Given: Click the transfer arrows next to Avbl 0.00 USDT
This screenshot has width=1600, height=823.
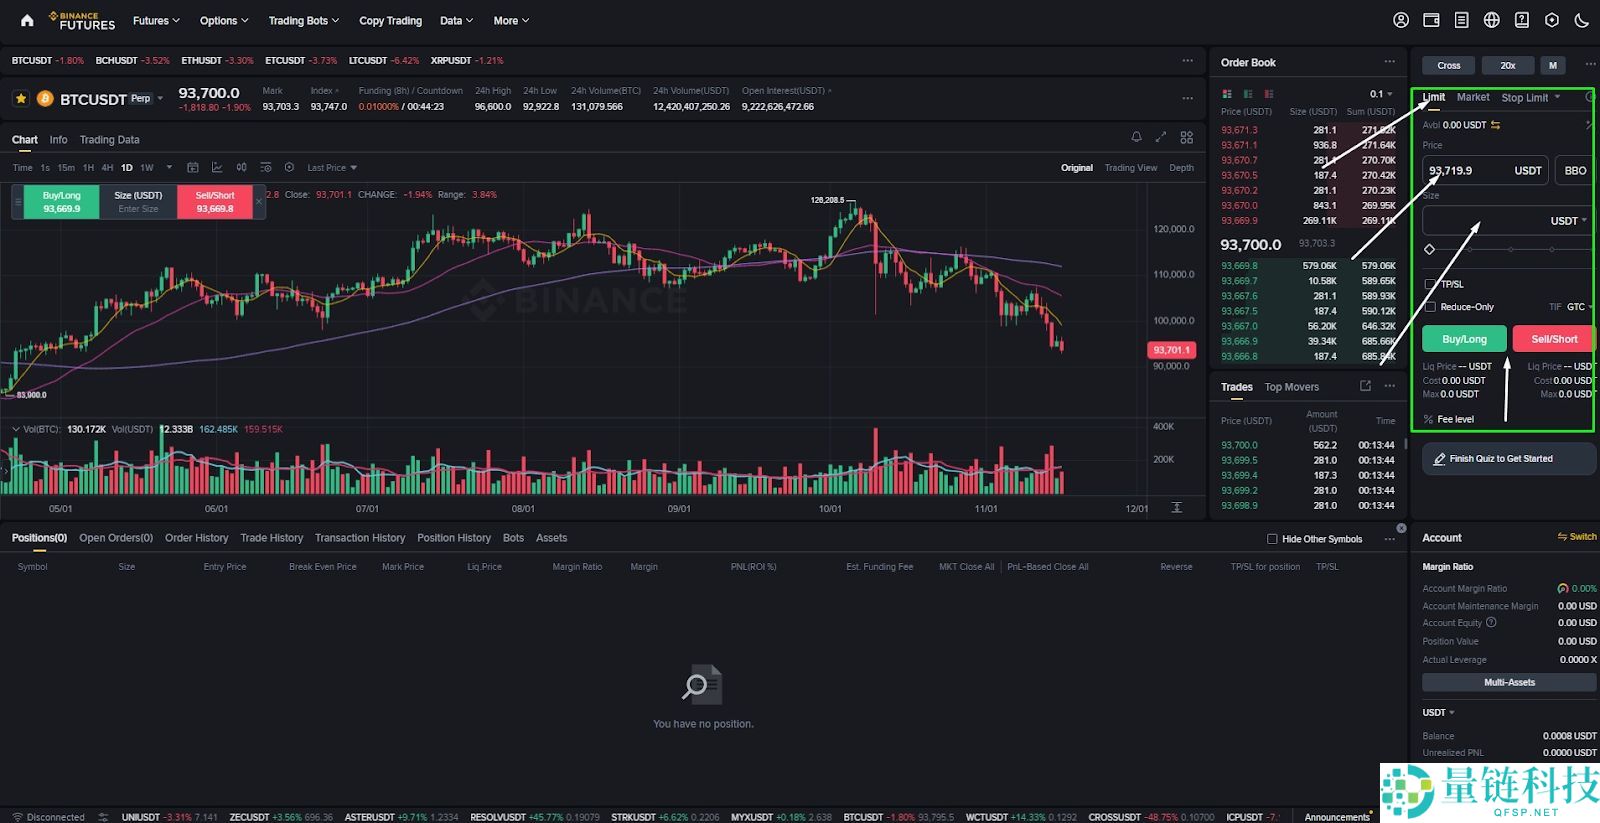Looking at the screenshot, I should click(1496, 125).
